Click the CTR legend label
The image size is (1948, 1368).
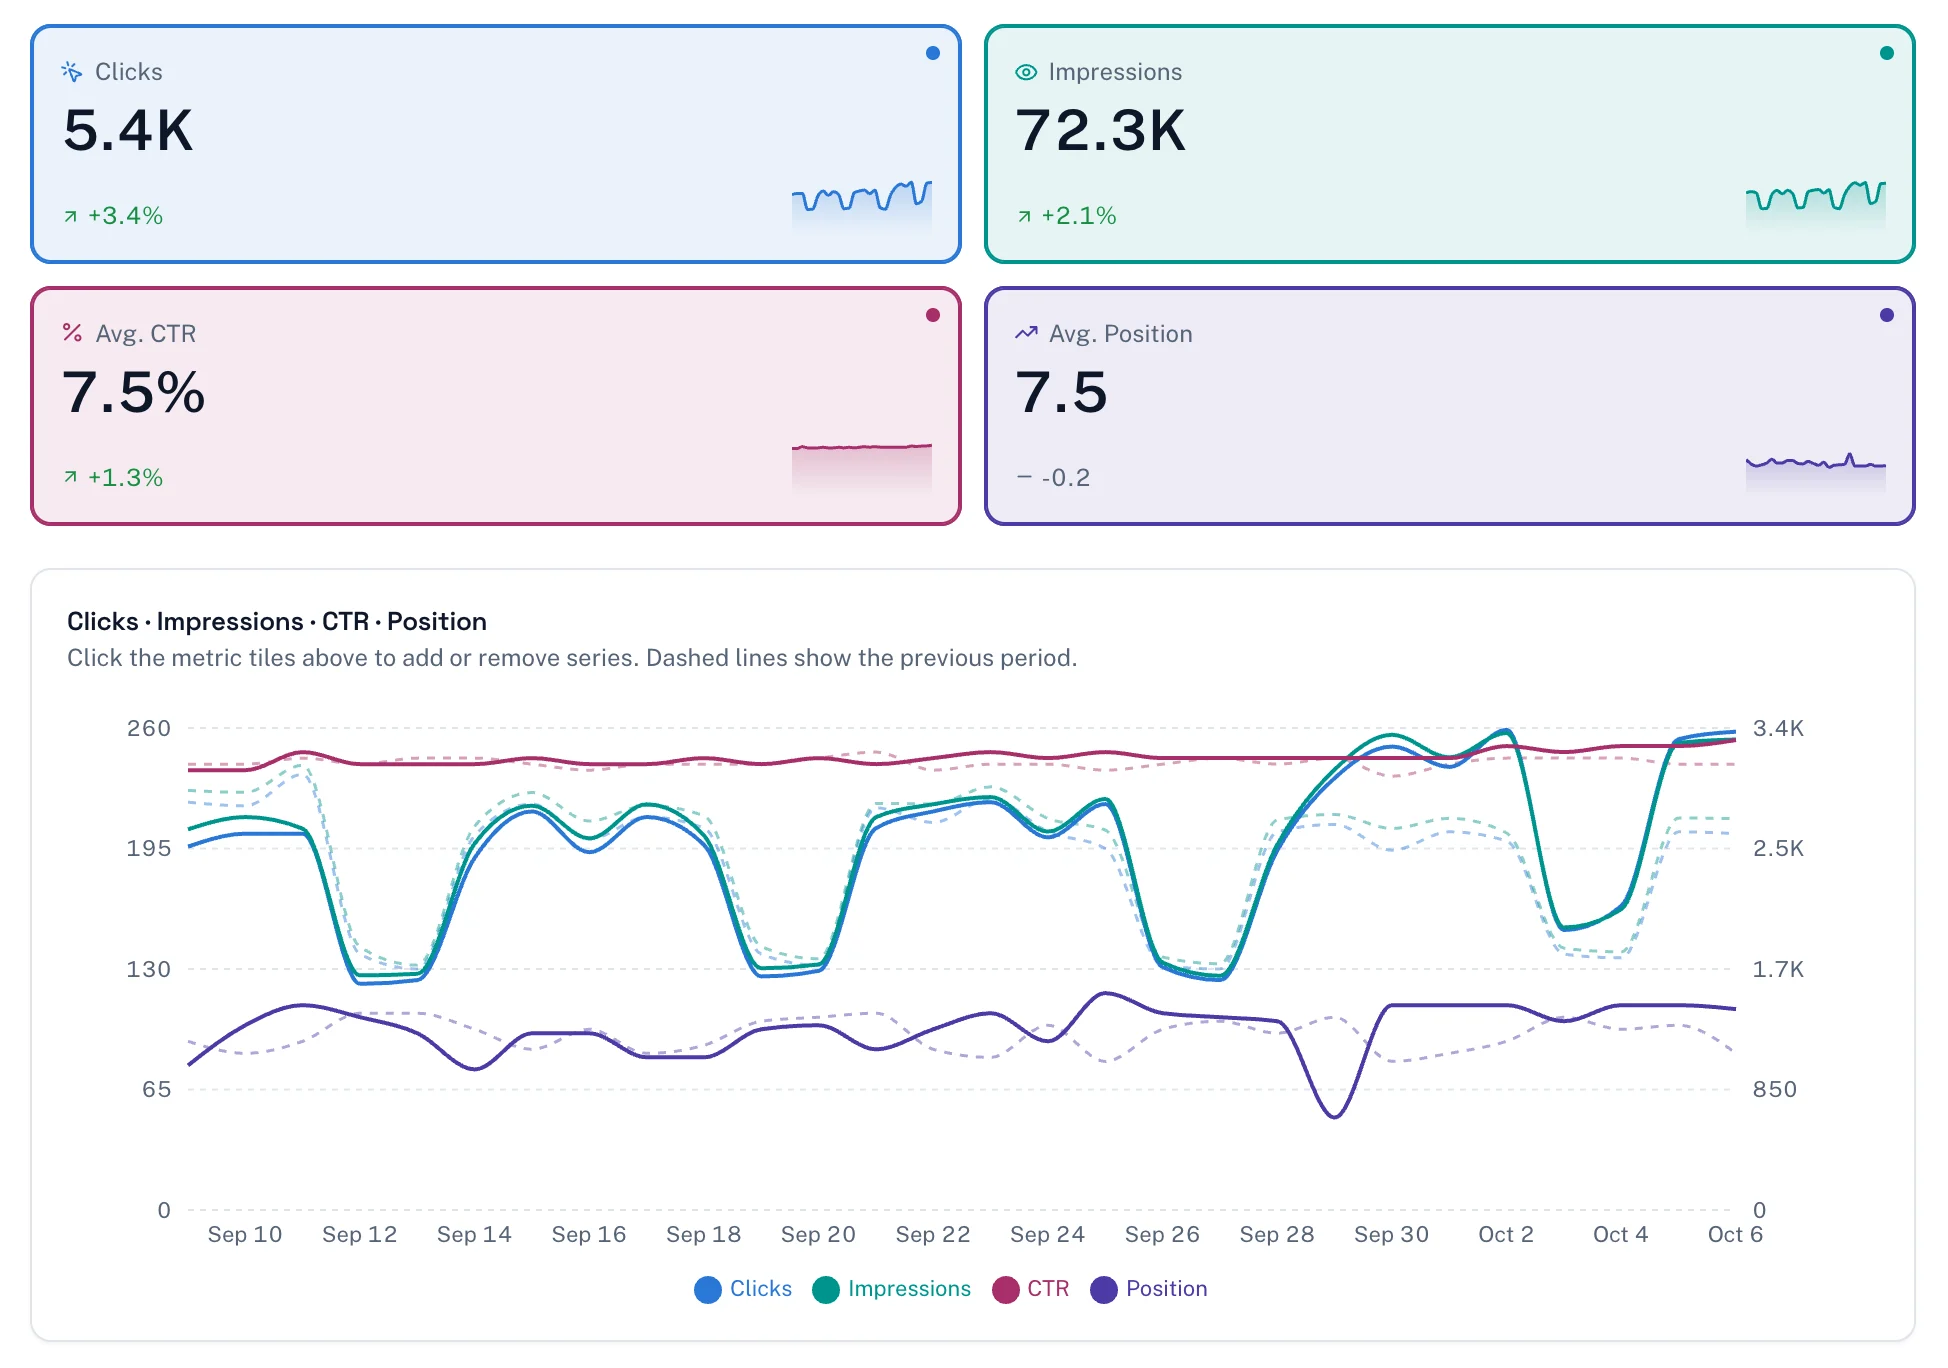point(1048,1289)
